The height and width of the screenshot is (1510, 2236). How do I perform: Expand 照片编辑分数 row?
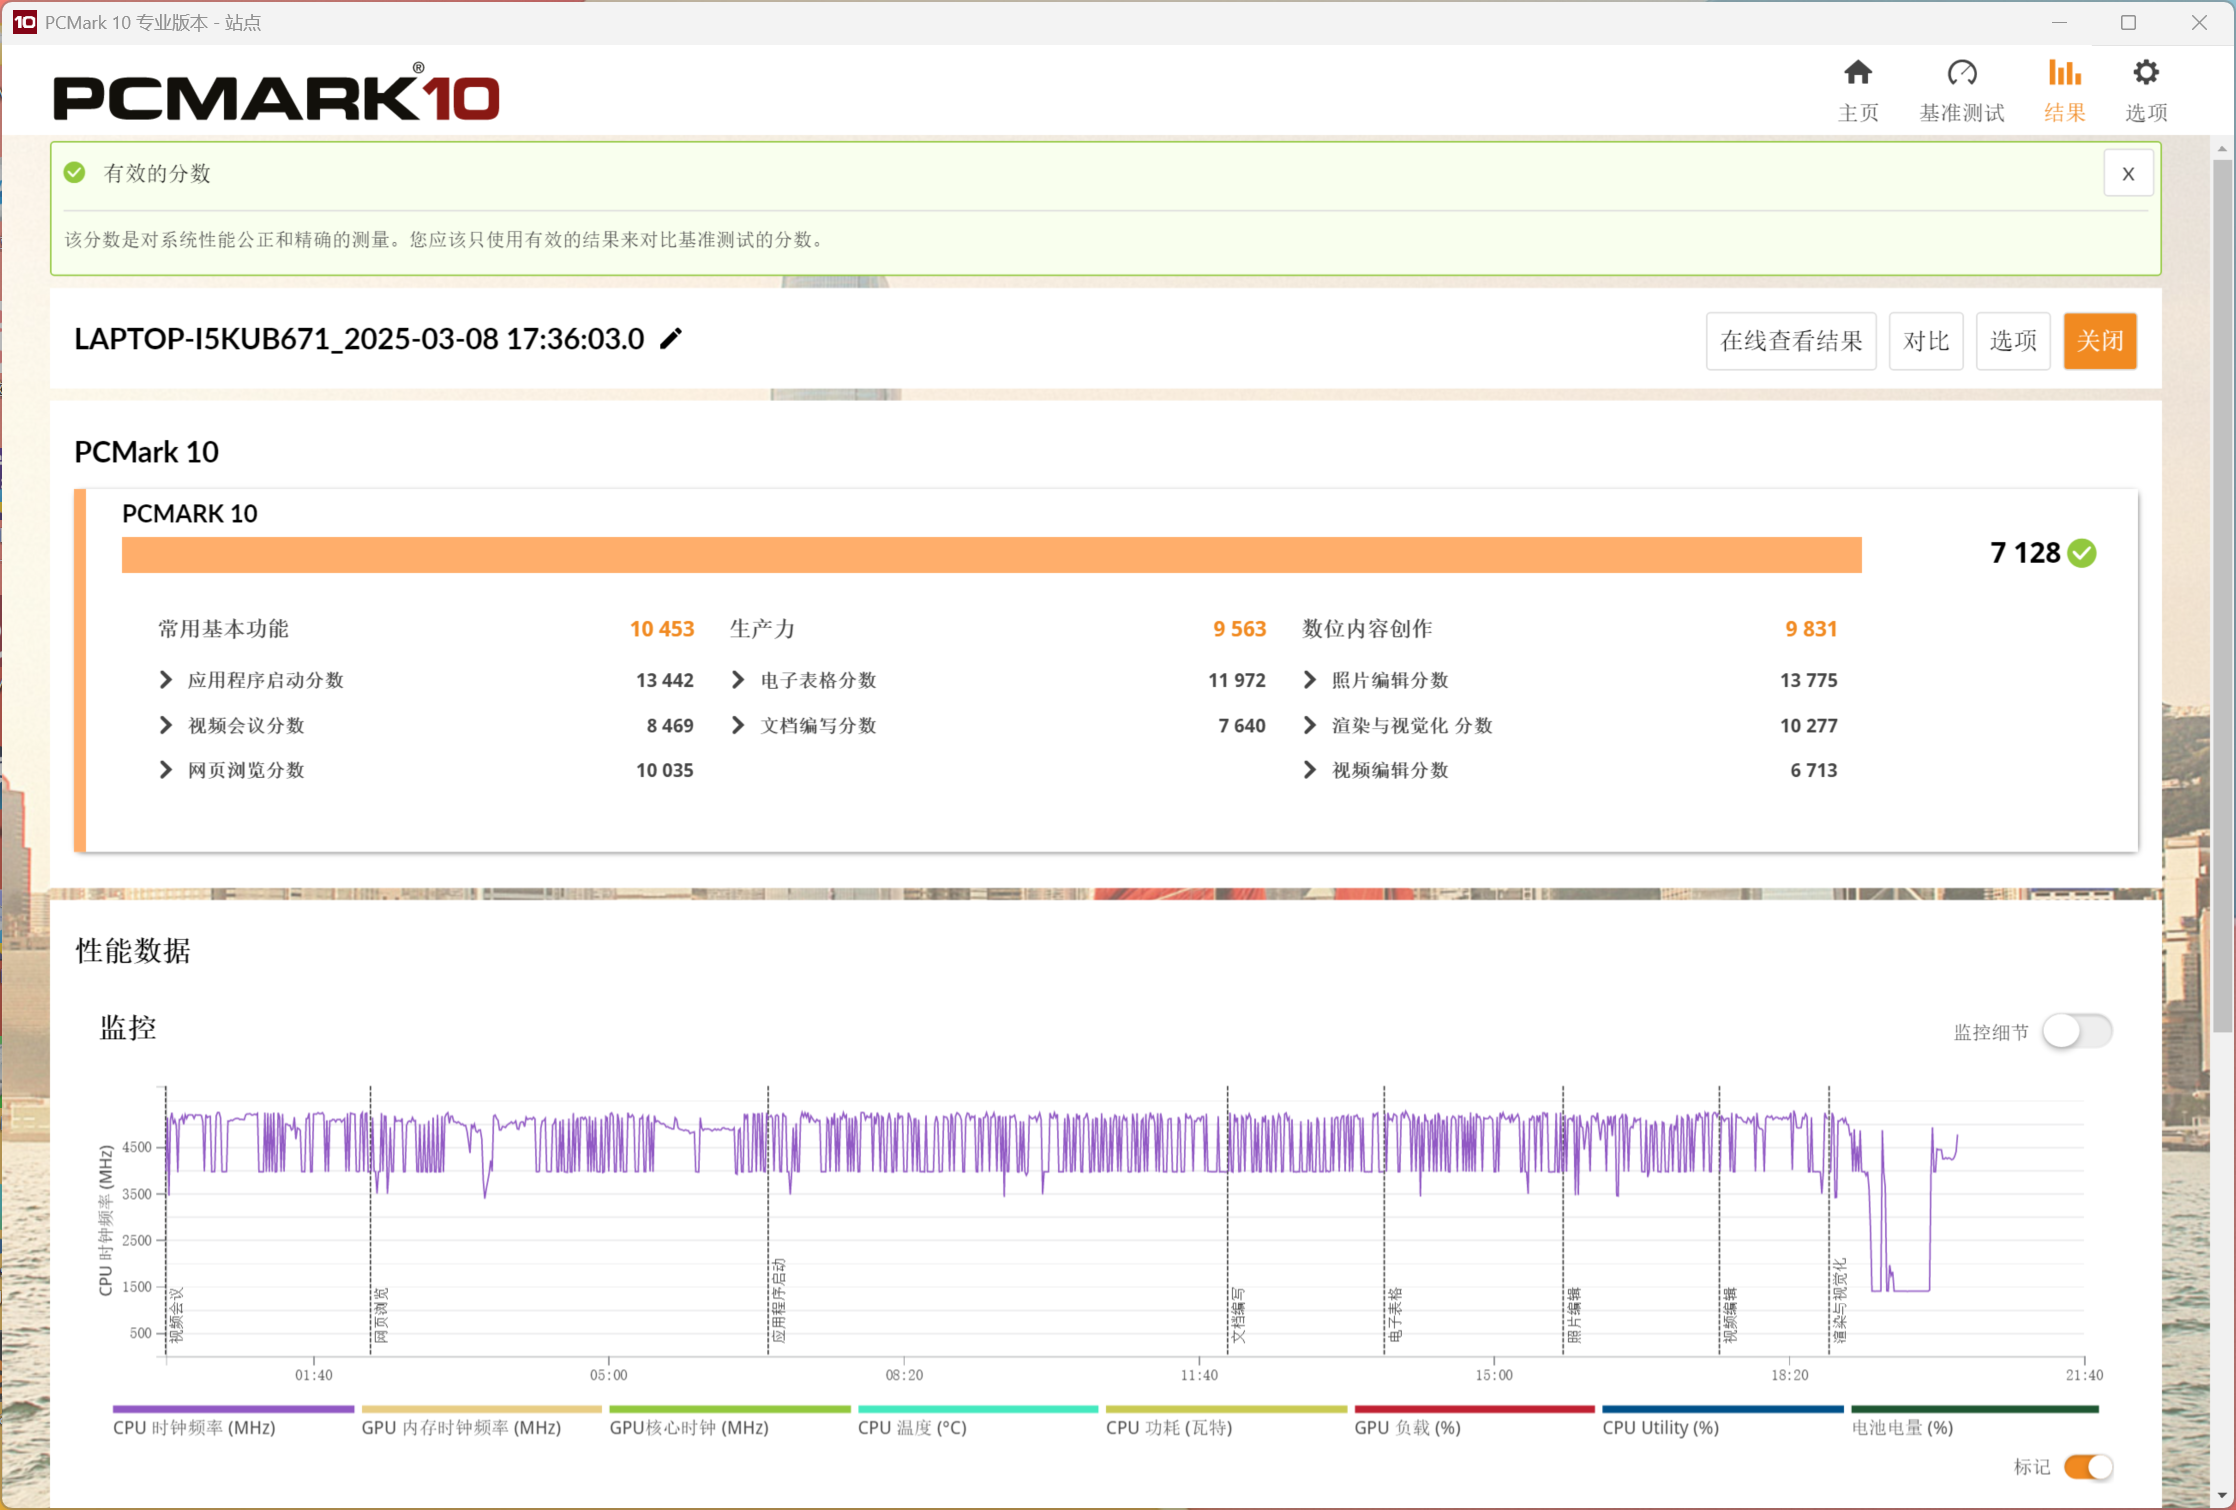(1310, 680)
